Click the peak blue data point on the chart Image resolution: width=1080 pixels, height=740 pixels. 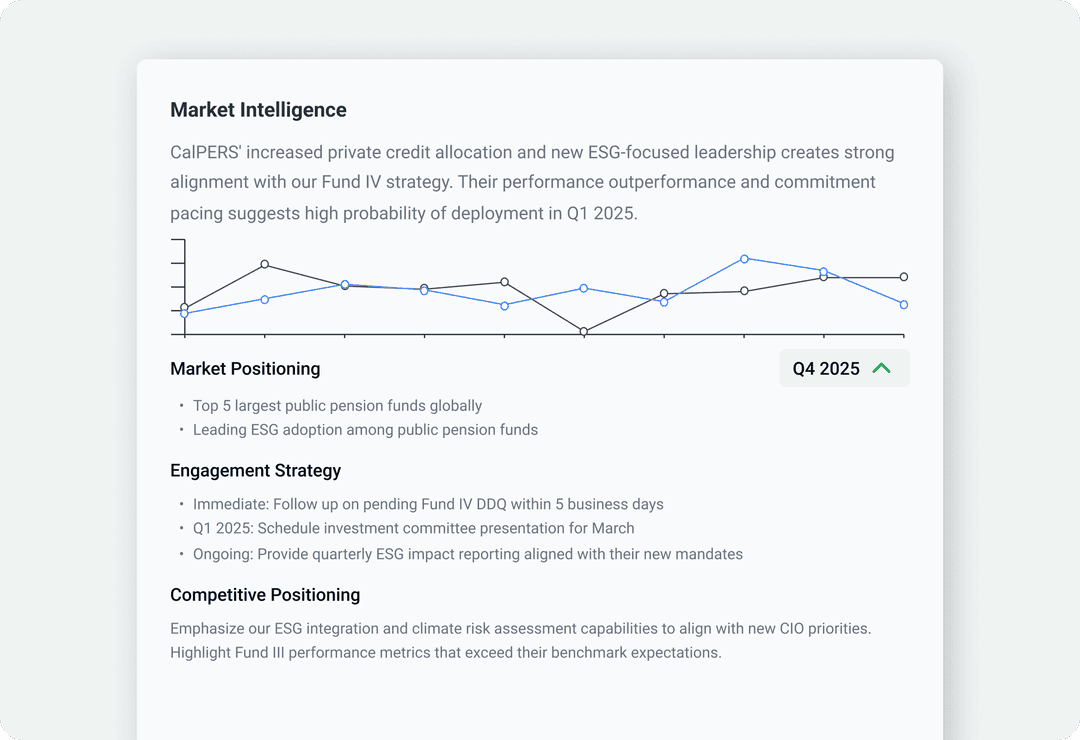744,259
